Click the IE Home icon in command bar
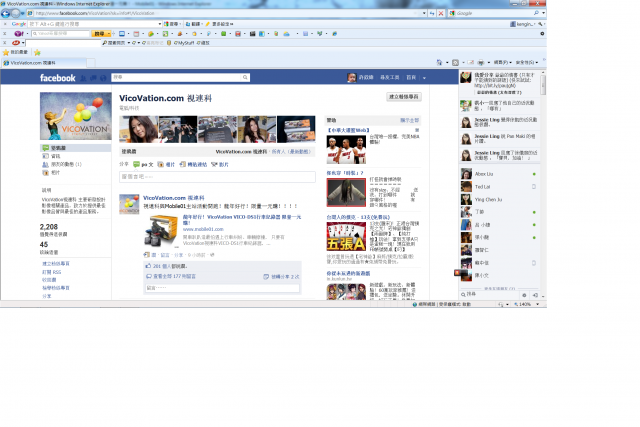 pyautogui.click(x=439, y=62)
